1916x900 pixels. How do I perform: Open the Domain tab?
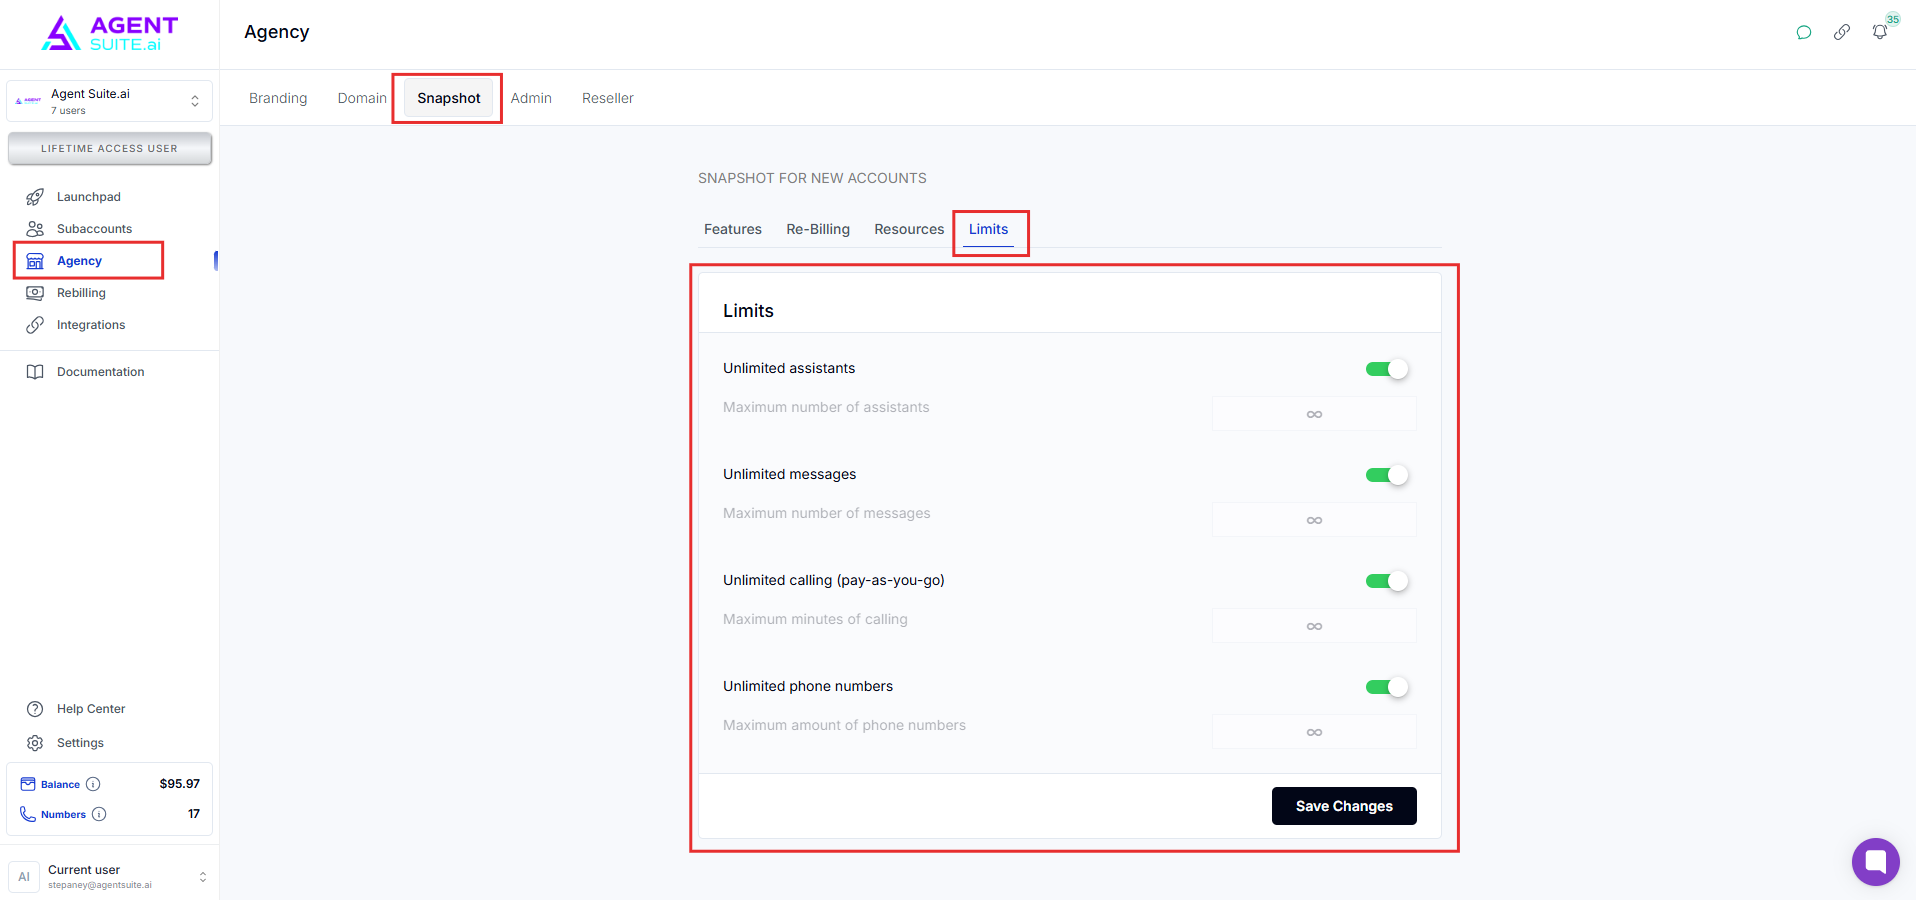point(362,98)
